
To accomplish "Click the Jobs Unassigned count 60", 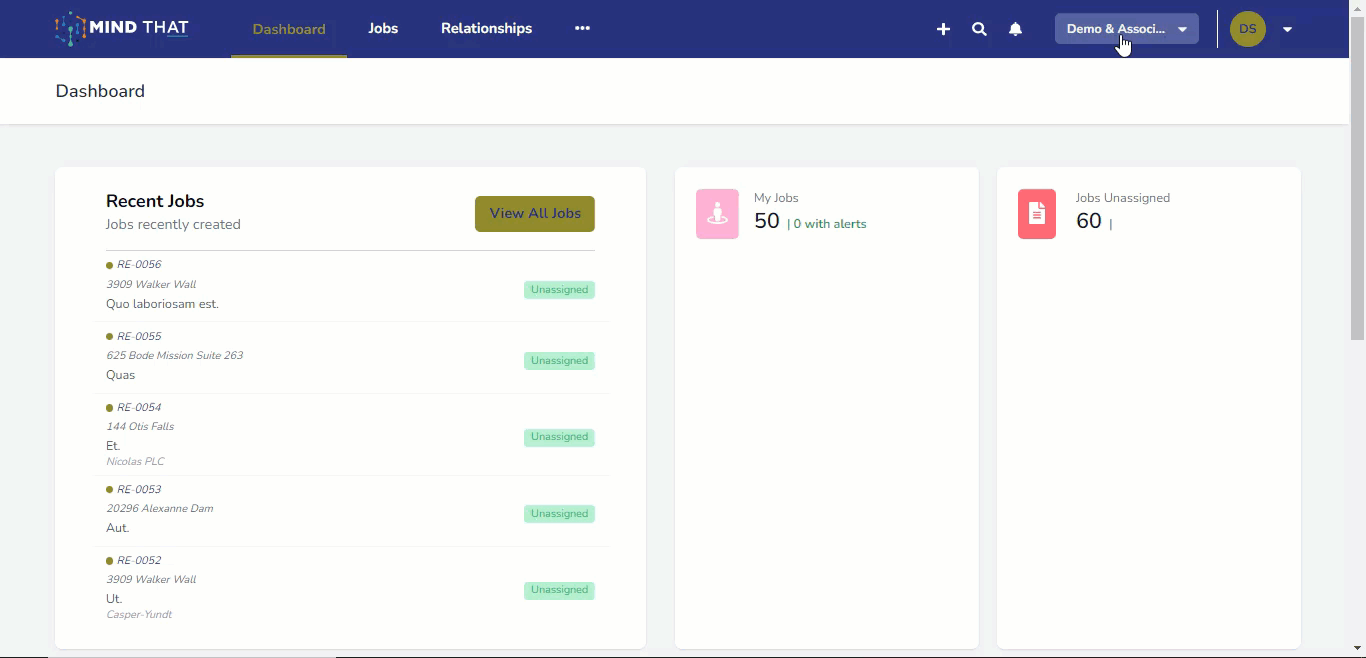I will [1088, 221].
